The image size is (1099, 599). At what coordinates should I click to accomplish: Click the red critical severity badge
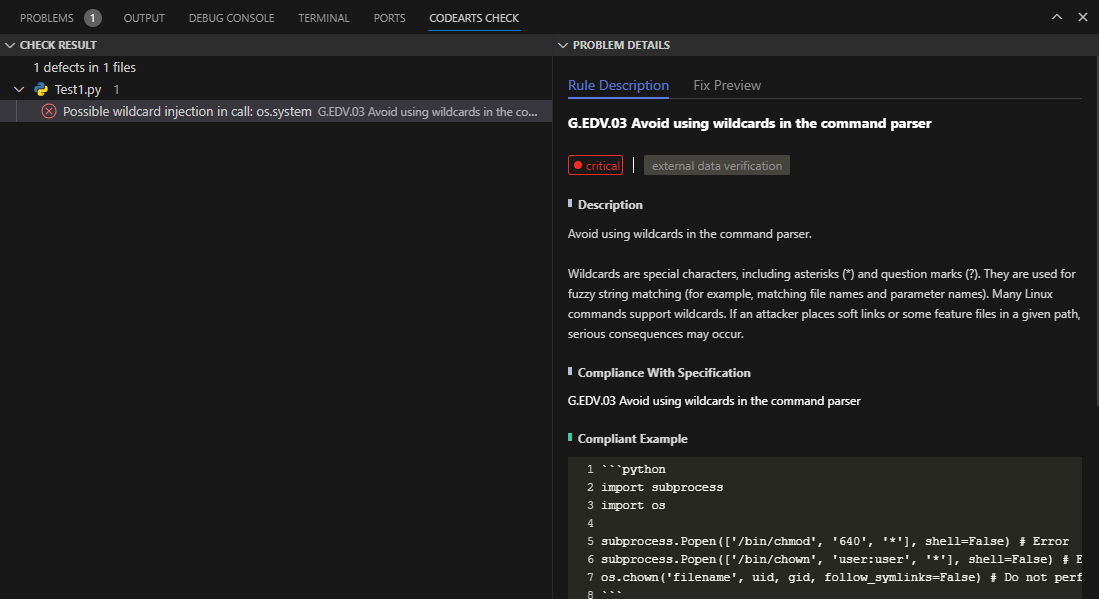595,166
